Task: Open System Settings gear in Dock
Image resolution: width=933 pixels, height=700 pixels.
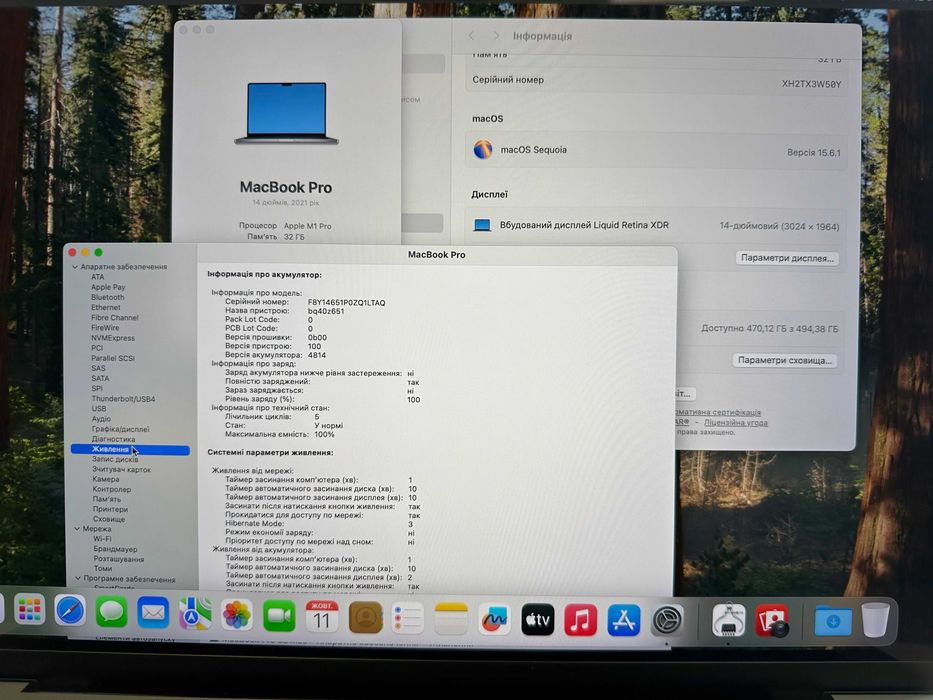Action: (x=668, y=620)
